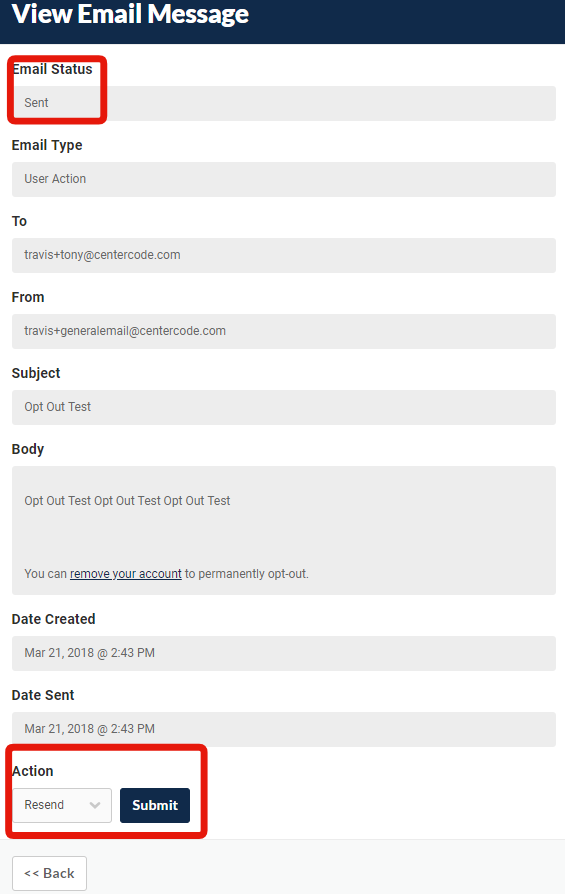Click the Submit button
Viewport: 565px width, 894px height.
tap(155, 805)
